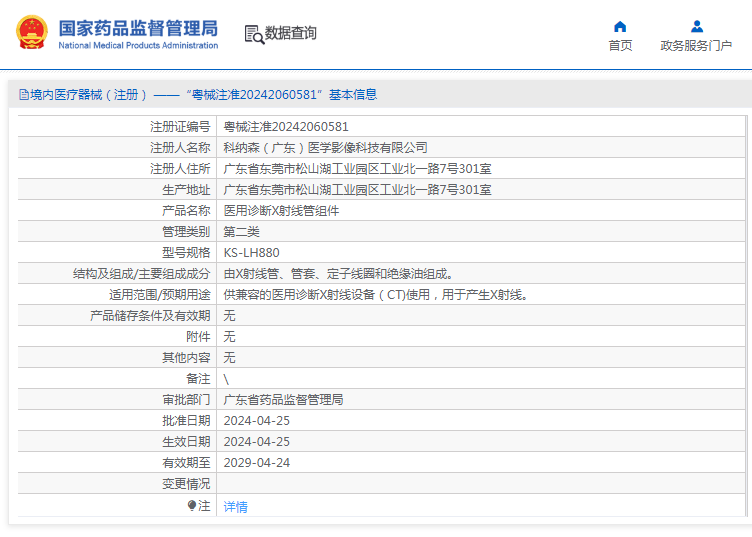Screen dimensions: 752x537
Task: Click National Medical Products Administration subtitle
Action: click(138, 46)
